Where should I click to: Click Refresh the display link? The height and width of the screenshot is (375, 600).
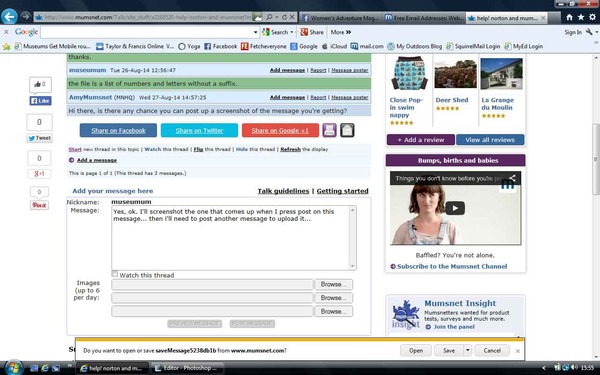(x=290, y=149)
